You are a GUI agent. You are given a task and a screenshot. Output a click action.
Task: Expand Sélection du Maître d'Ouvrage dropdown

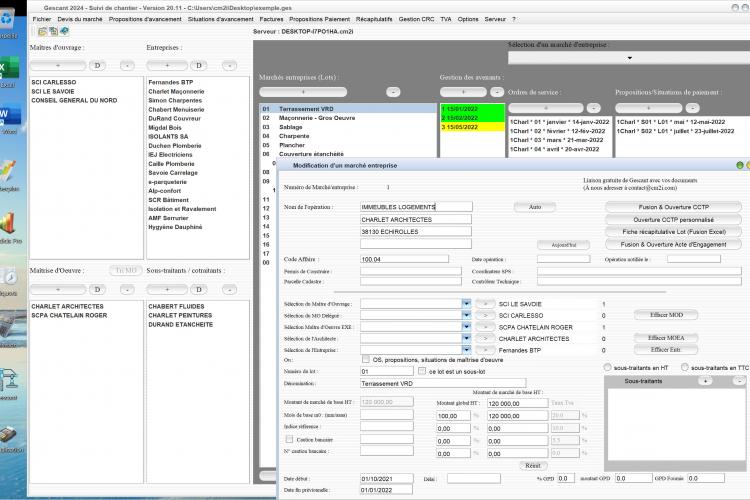click(x=466, y=303)
